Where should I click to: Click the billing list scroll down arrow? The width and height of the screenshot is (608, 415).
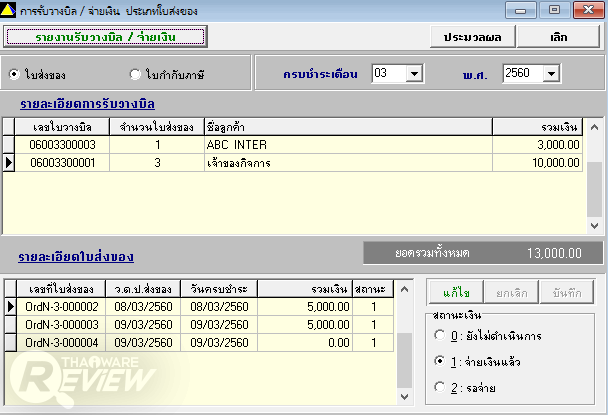594,225
